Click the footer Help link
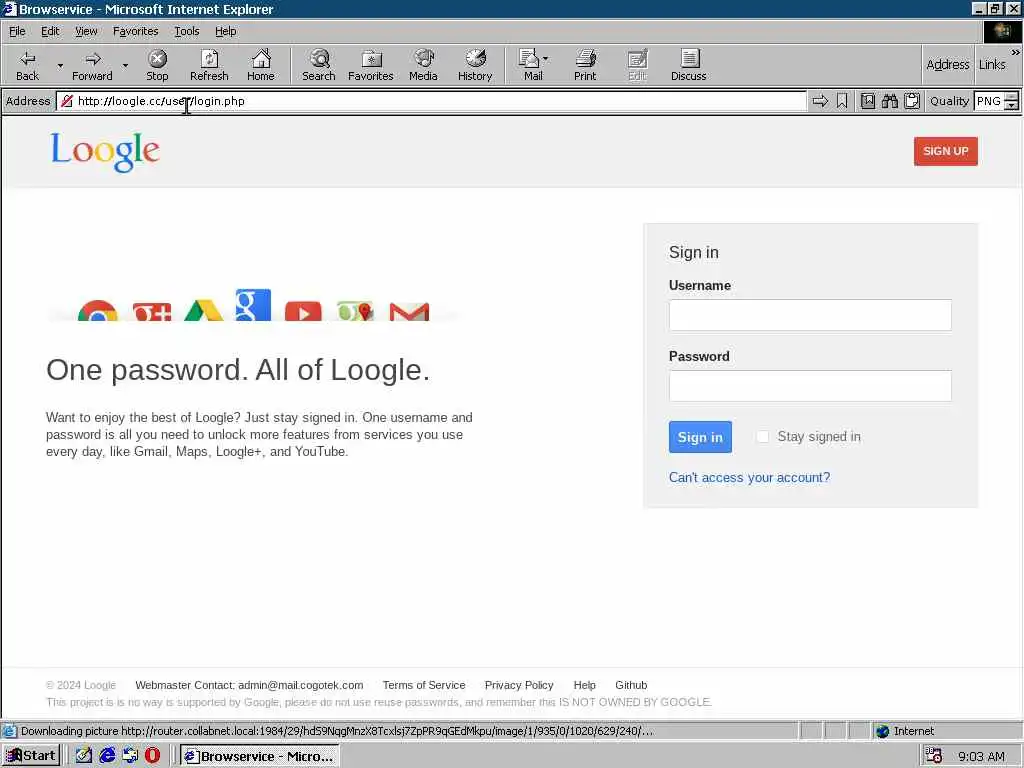Screen dimensions: 1024x768 point(584,685)
